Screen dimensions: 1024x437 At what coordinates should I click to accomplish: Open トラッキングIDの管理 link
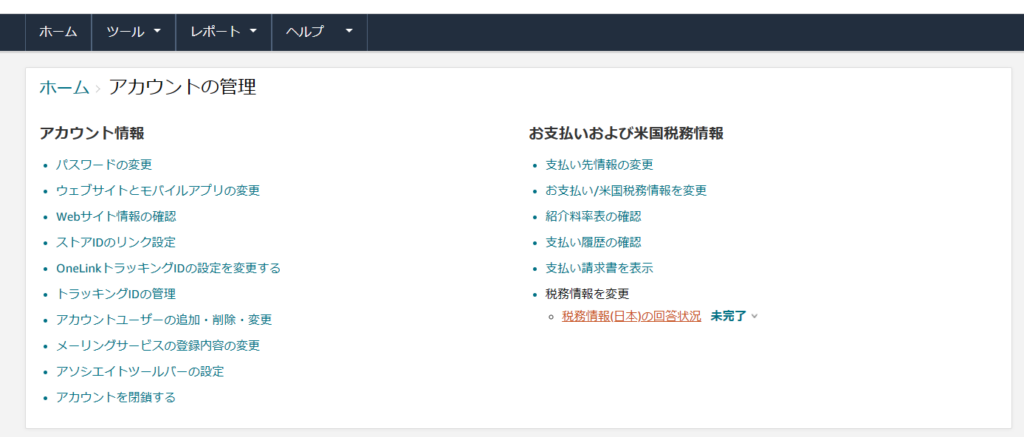coord(116,294)
